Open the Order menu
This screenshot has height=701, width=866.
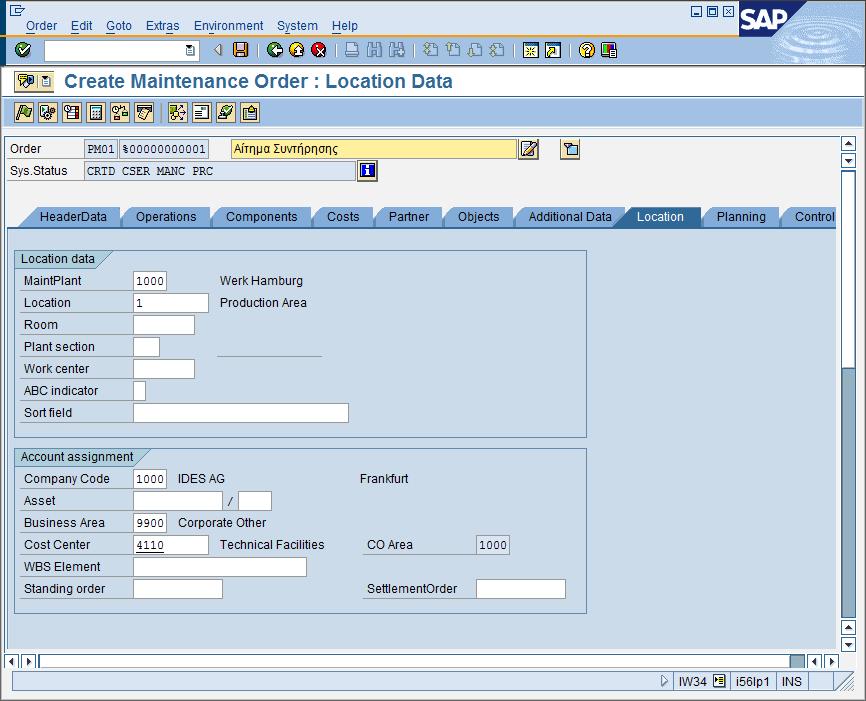[41, 25]
